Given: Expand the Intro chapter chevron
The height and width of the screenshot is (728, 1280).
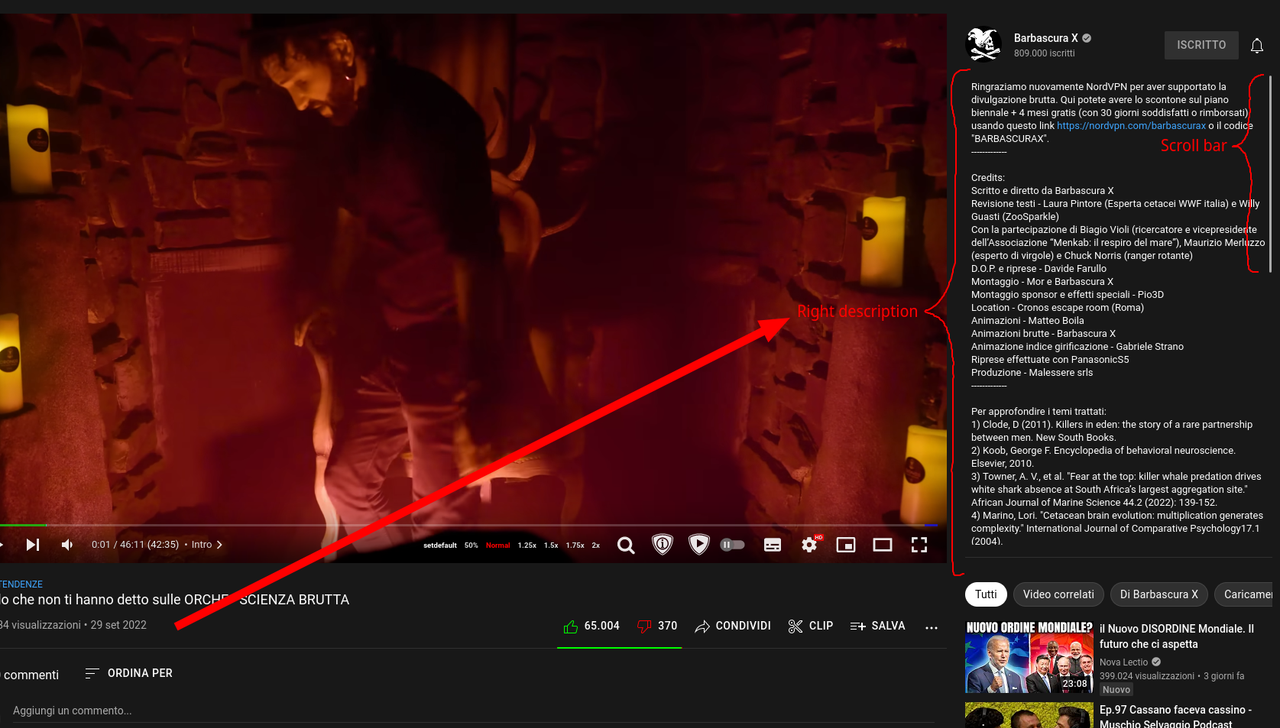Looking at the screenshot, I should pyautogui.click(x=219, y=545).
